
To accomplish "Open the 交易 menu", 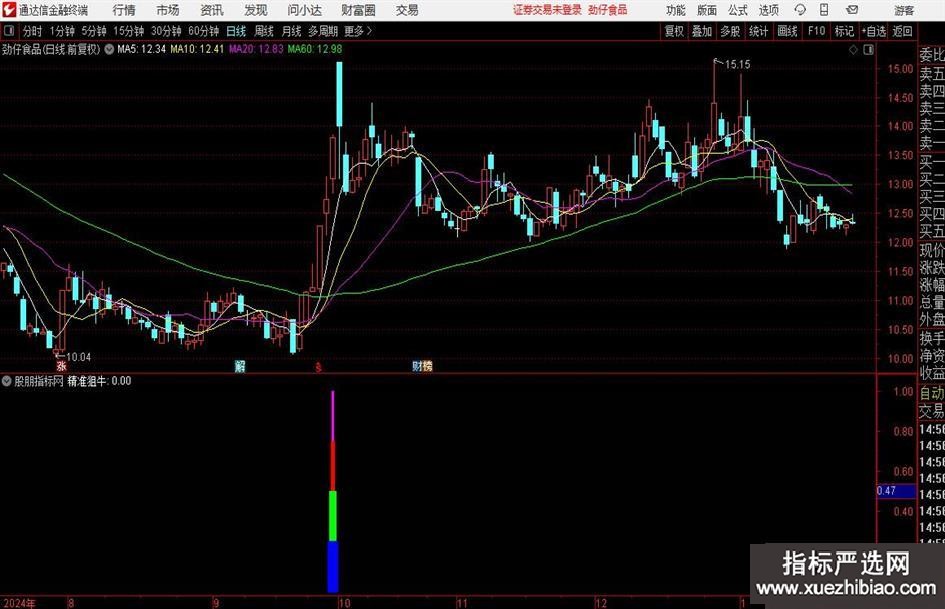I will pyautogui.click(x=407, y=10).
